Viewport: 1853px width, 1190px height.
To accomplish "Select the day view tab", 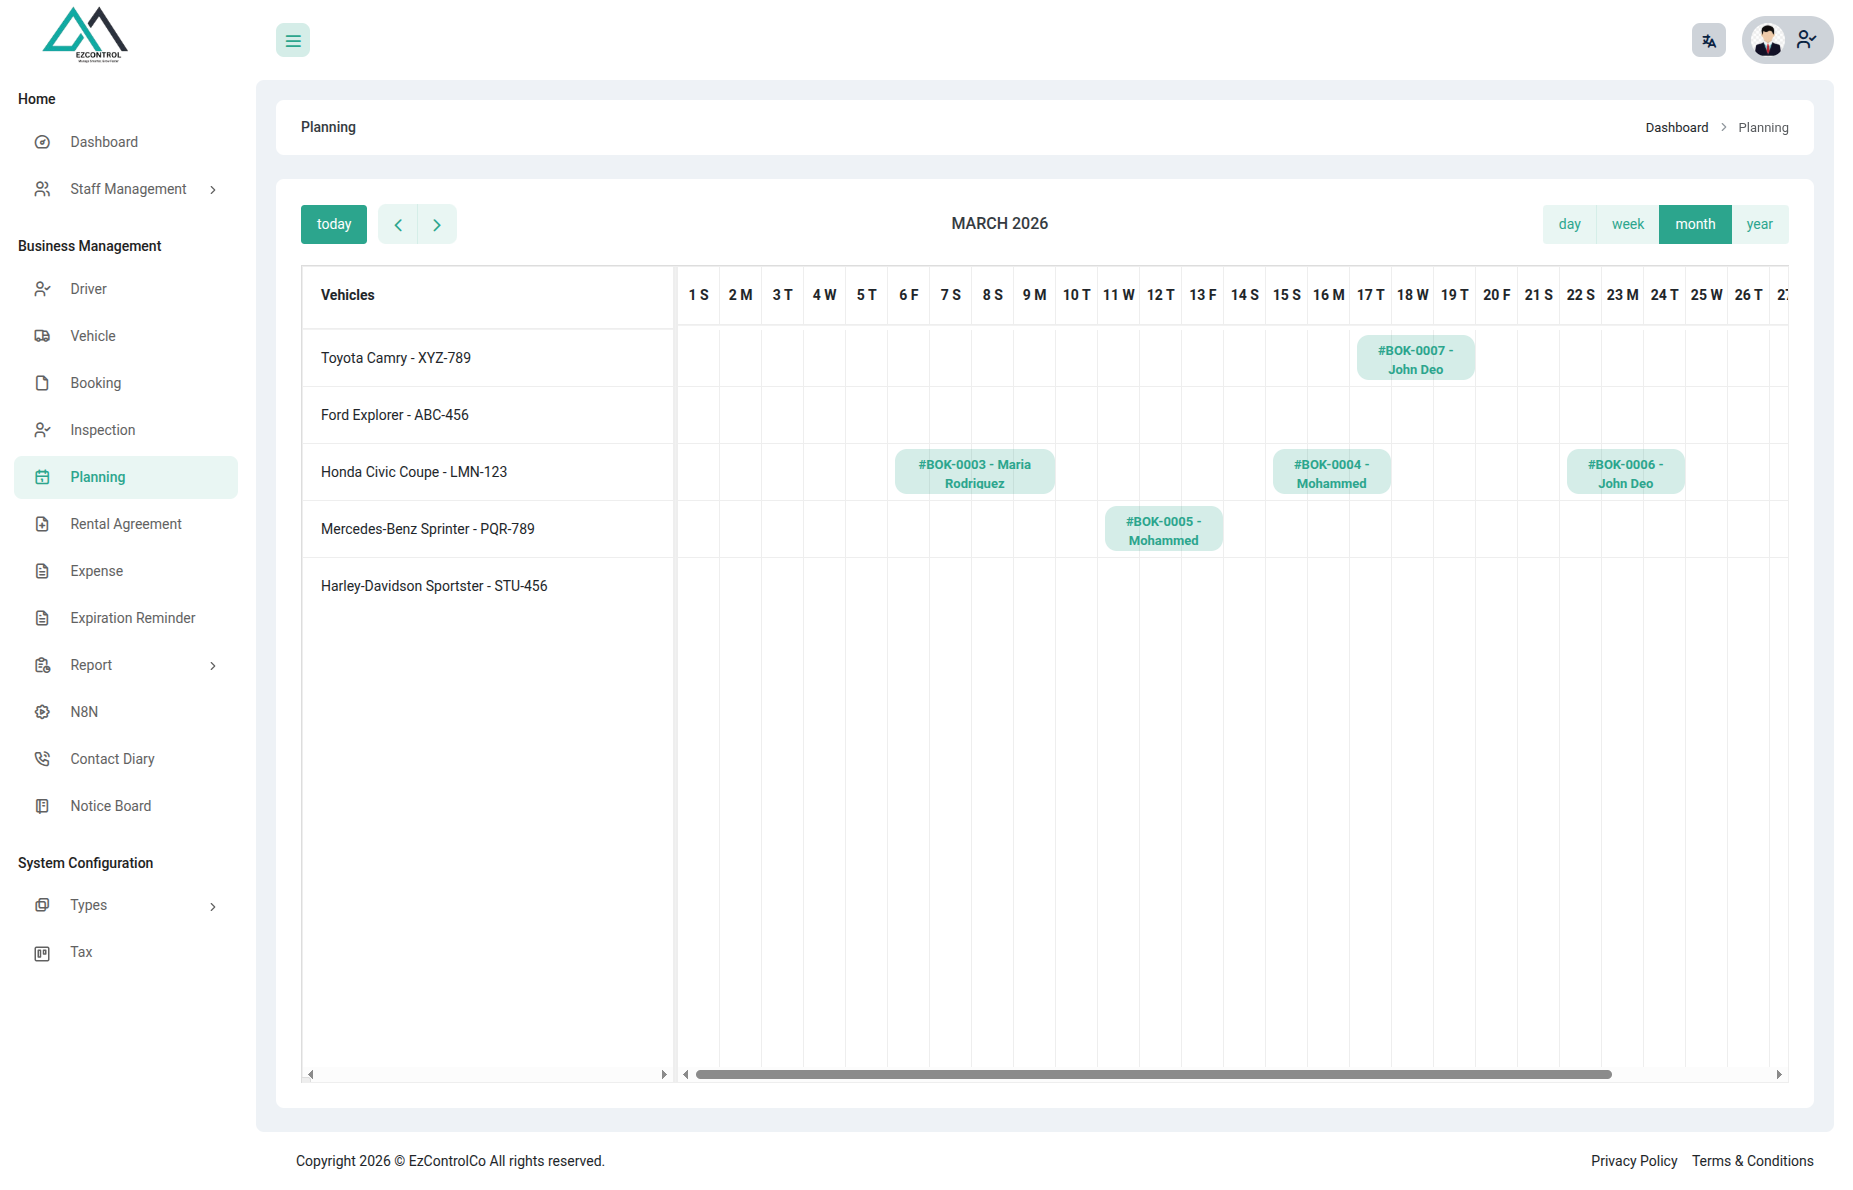I will tap(1569, 224).
